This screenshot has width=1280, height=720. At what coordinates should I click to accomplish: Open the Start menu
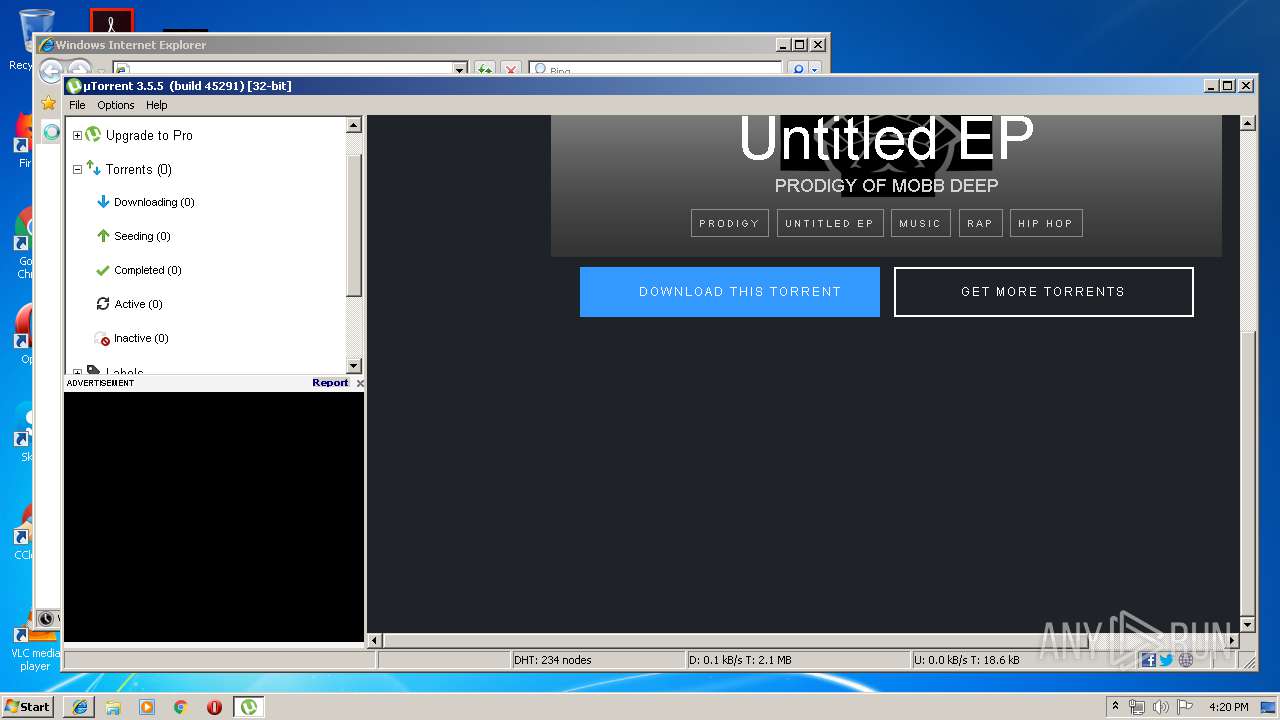[28, 706]
